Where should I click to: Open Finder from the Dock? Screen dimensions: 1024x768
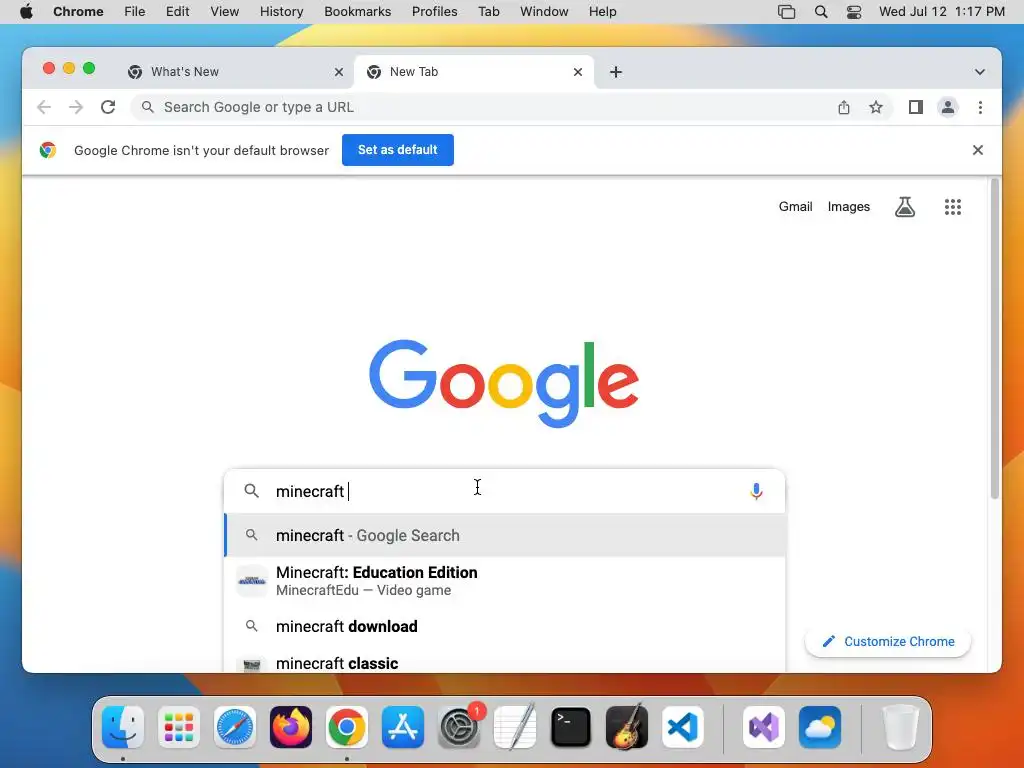[123, 727]
